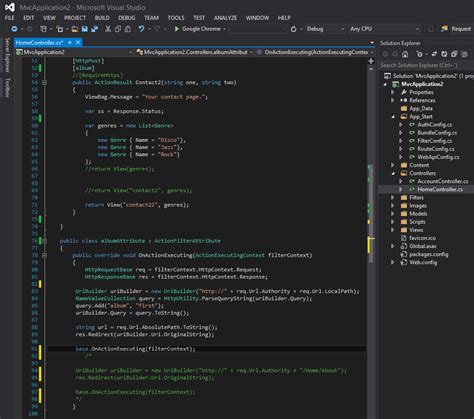Open the PROJECT menu
Viewport: 474px width, 419px height.
[75, 18]
